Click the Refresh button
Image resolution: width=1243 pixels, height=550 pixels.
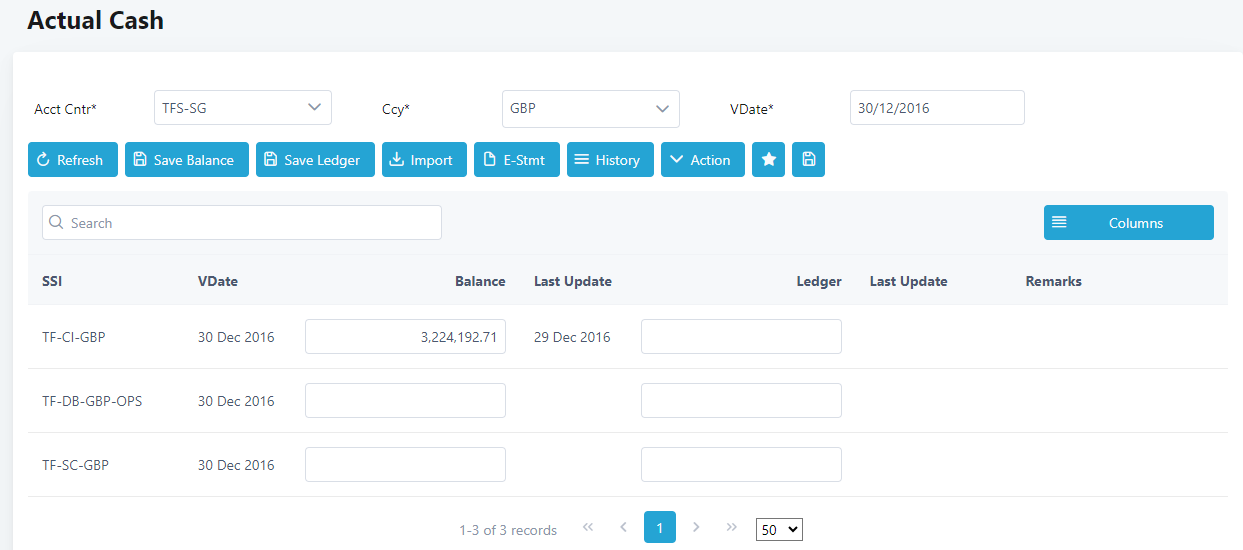pos(73,160)
